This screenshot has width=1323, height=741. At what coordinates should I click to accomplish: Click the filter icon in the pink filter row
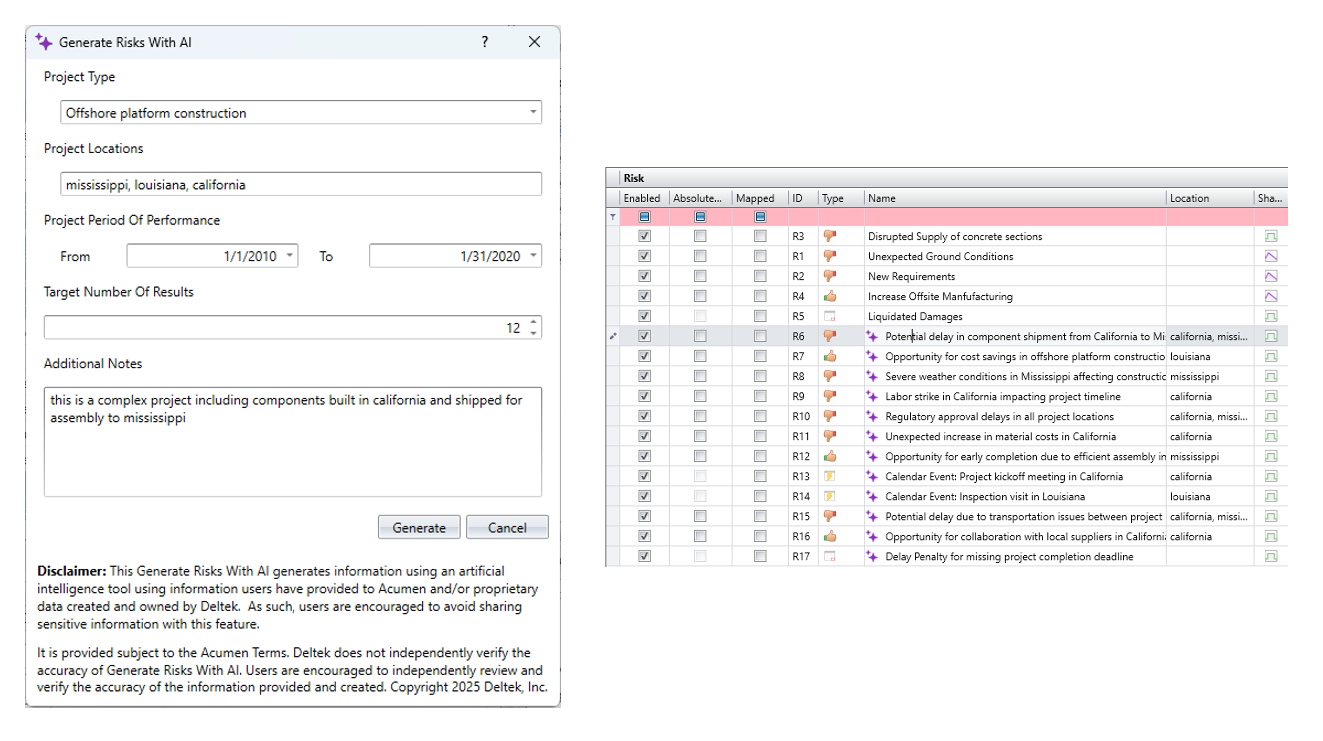[613, 217]
